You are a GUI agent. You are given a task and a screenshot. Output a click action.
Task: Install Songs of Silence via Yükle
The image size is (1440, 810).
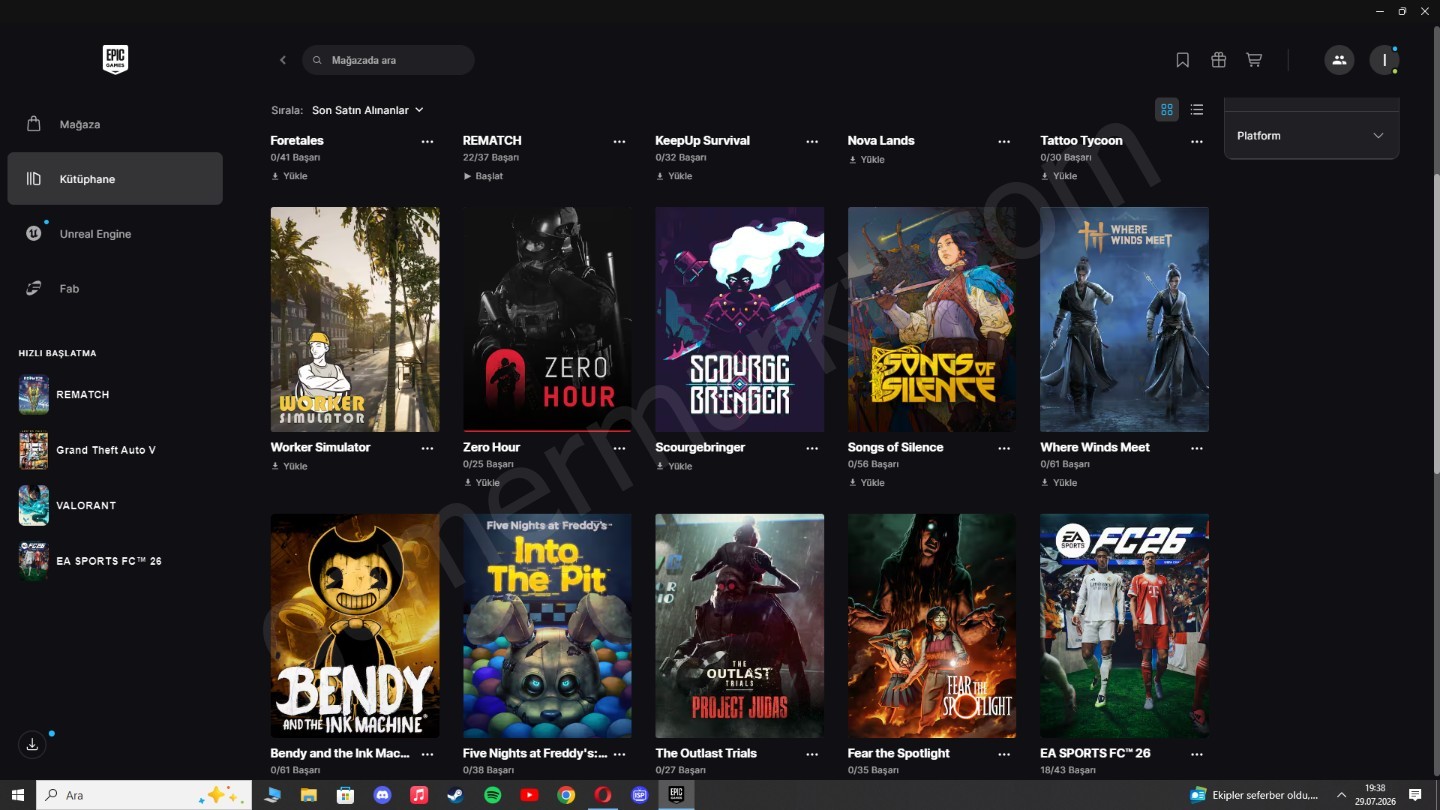(x=866, y=482)
